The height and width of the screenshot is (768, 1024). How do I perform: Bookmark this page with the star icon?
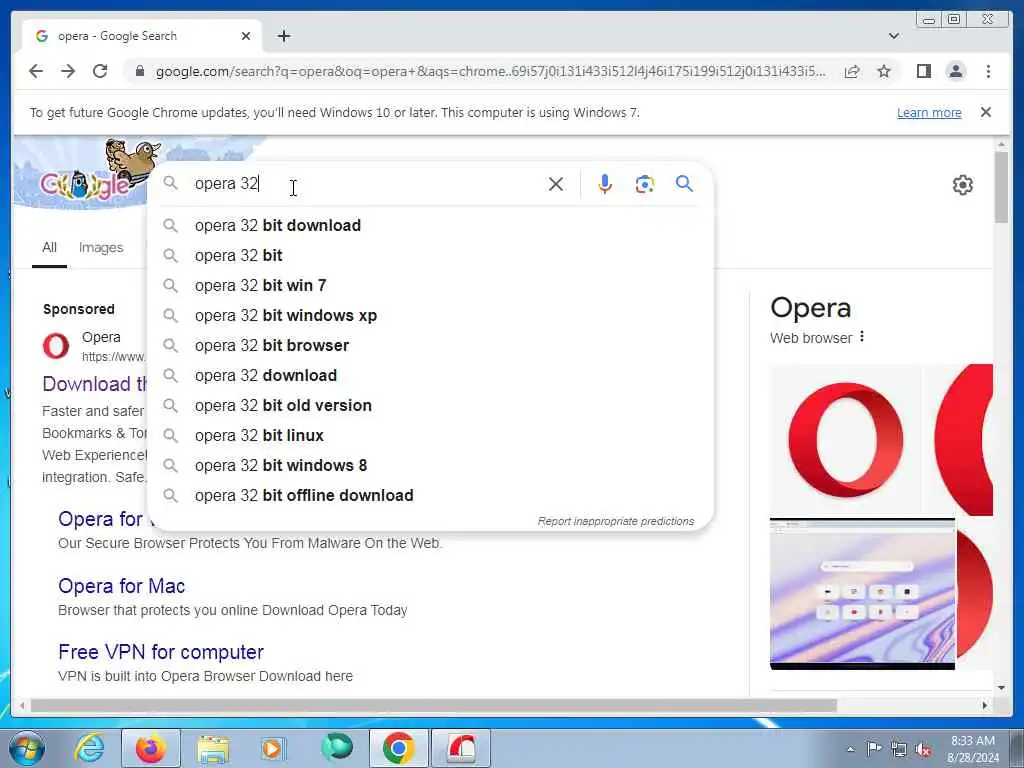click(884, 71)
